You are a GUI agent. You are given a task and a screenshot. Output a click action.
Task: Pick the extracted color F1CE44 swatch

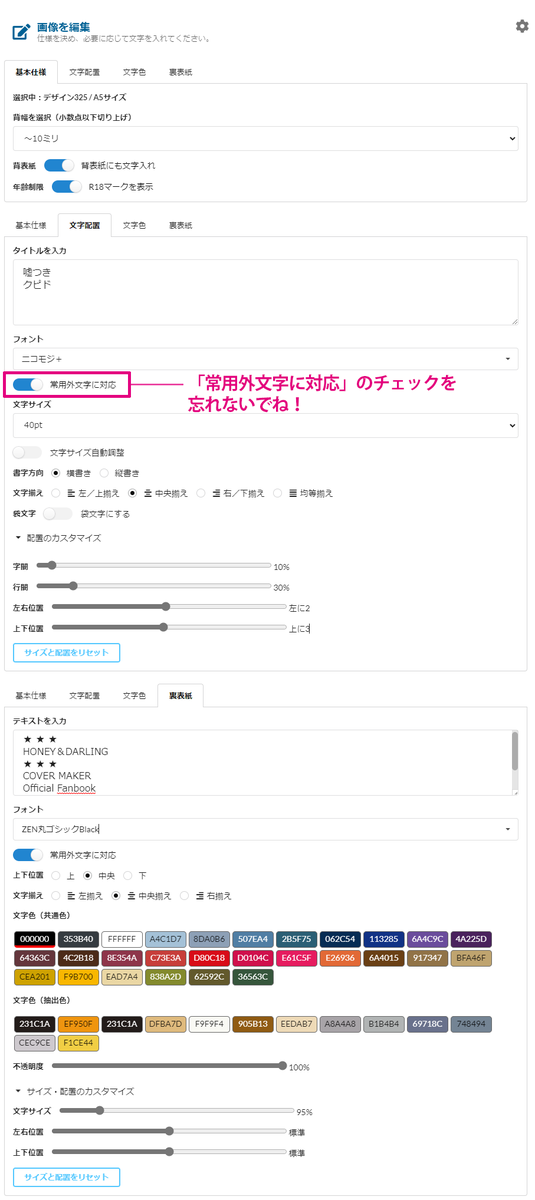[x=78, y=1043]
